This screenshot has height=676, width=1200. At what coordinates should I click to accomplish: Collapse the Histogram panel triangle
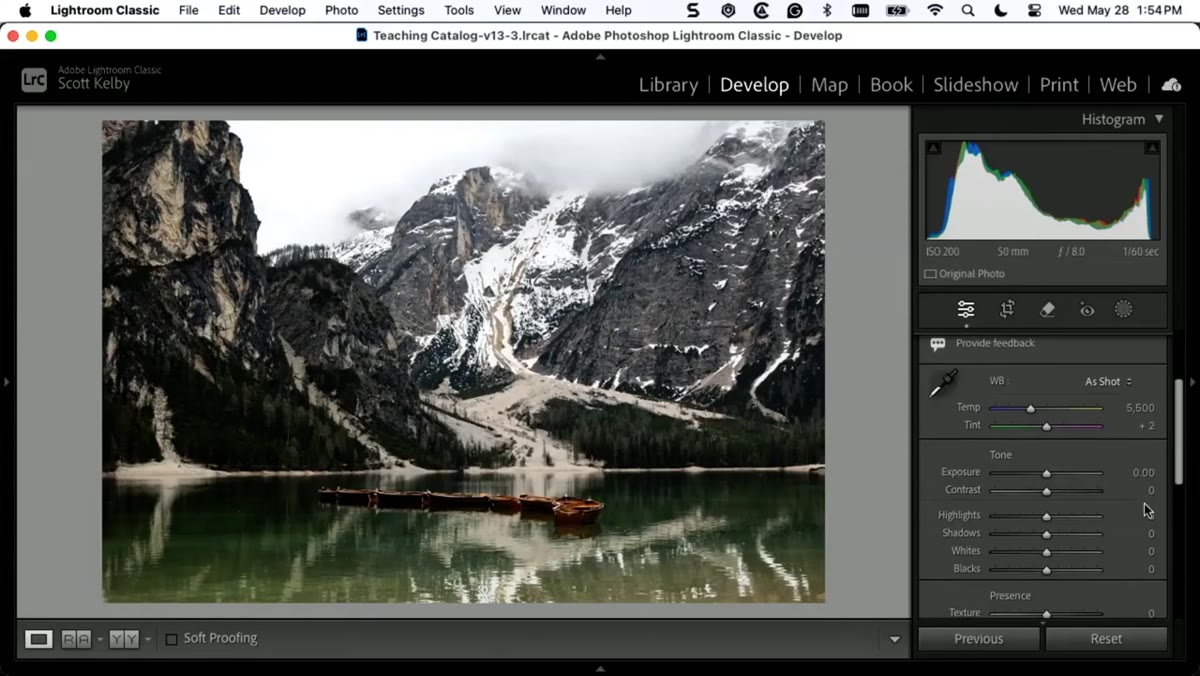click(1159, 119)
